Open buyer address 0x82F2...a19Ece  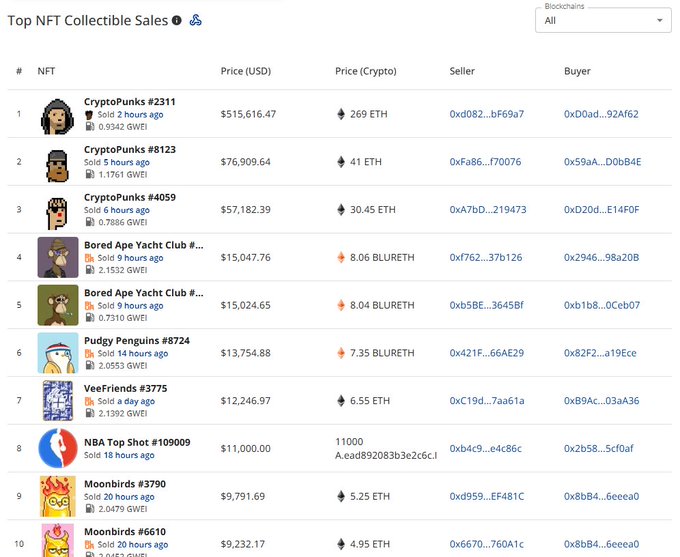coord(600,353)
